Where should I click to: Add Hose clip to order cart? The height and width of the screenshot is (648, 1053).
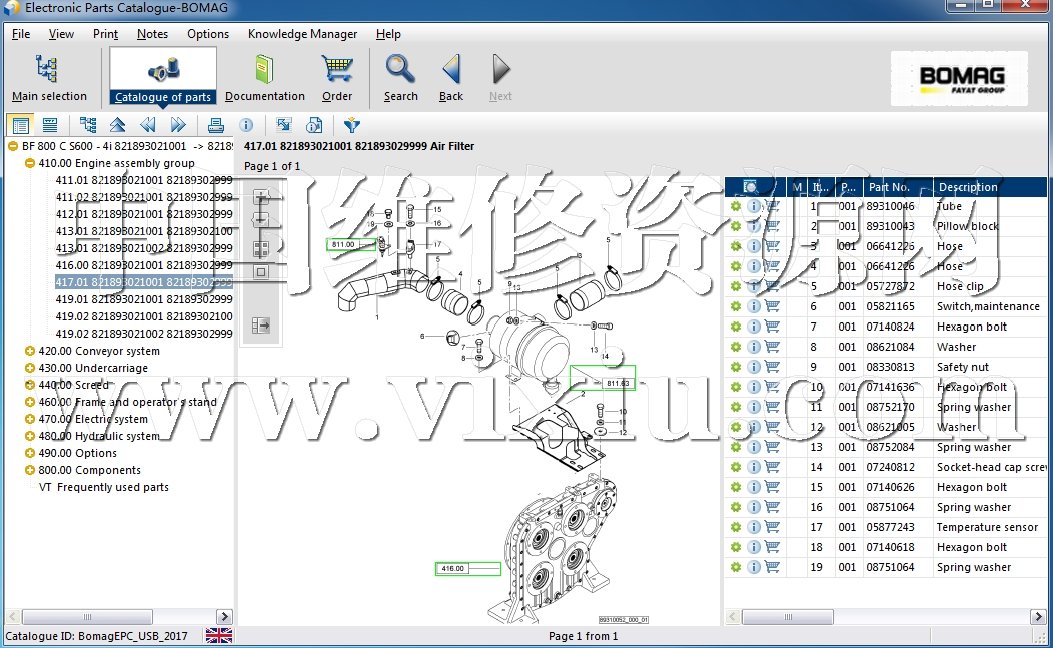[772, 287]
